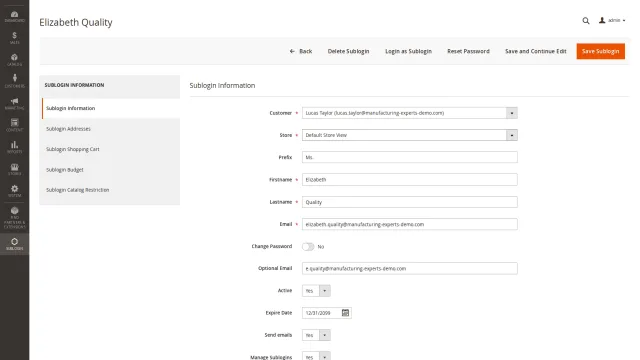Viewport: 640px width, 360px height.
Task: Click Delete Sublogin
Action: tap(348, 51)
